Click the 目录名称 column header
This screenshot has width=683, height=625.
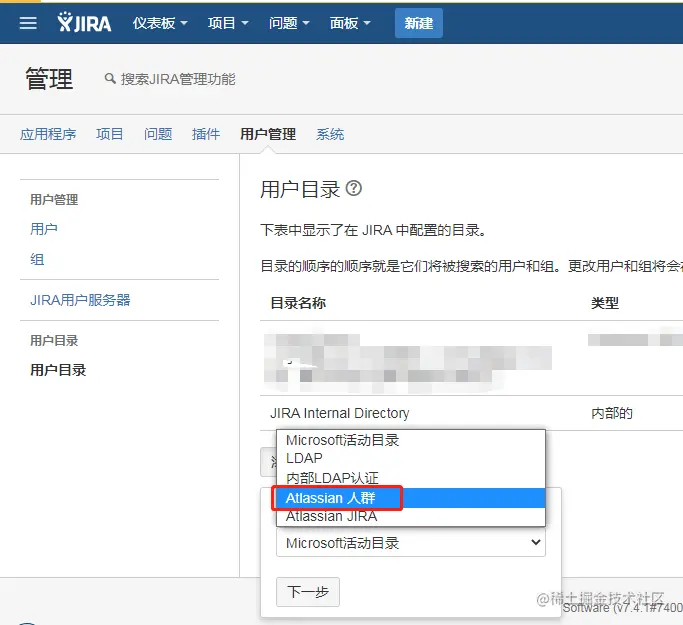pyautogui.click(x=298, y=303)
